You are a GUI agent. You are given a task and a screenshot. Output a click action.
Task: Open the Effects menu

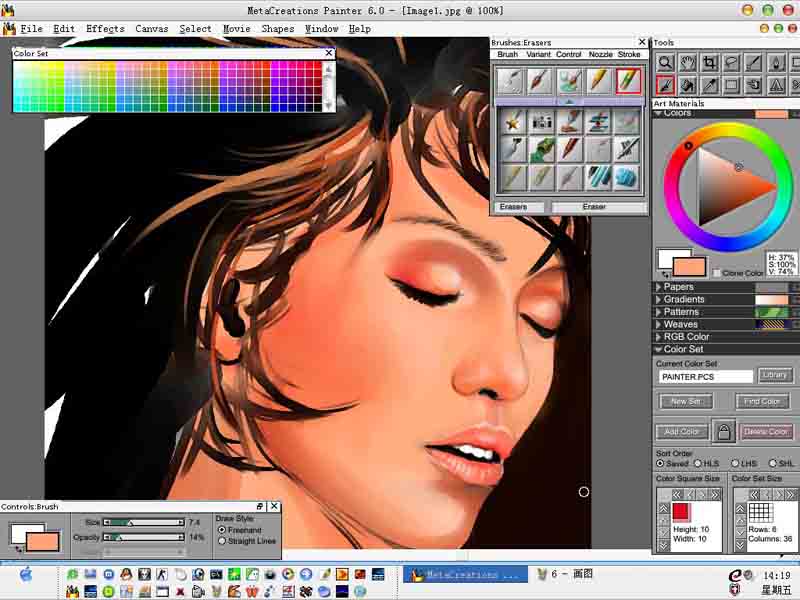(105, 29)
